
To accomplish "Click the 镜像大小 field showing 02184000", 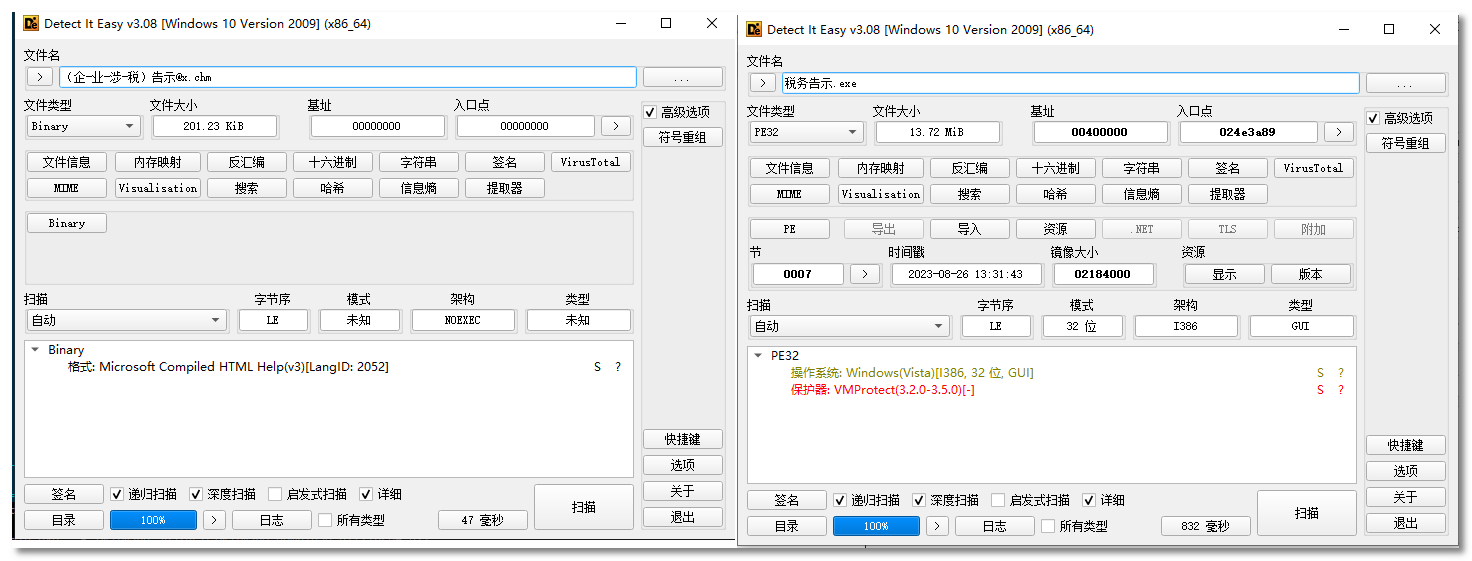I will coord(1103,274).
